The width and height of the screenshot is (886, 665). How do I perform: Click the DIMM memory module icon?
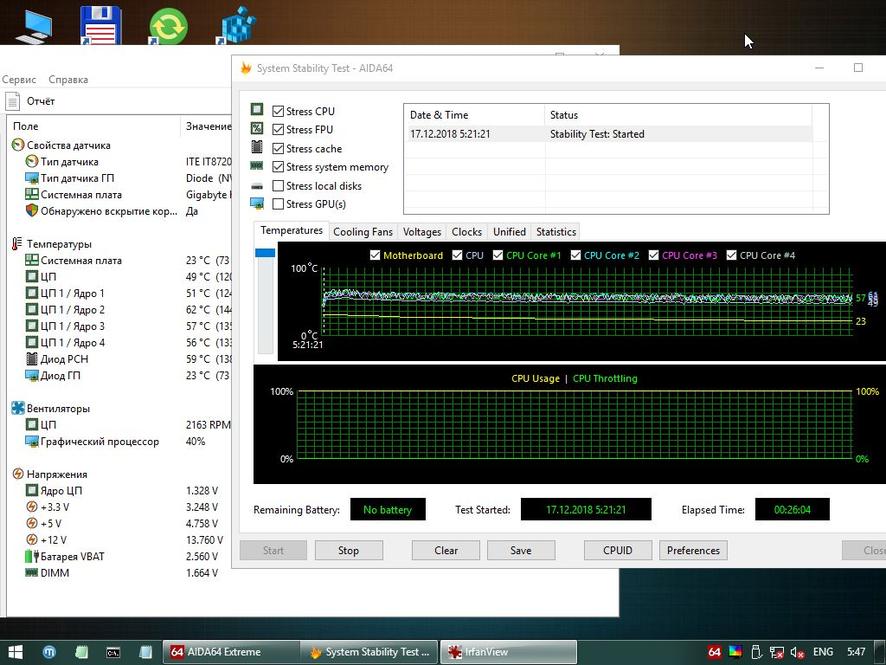[x=32, y=572]
